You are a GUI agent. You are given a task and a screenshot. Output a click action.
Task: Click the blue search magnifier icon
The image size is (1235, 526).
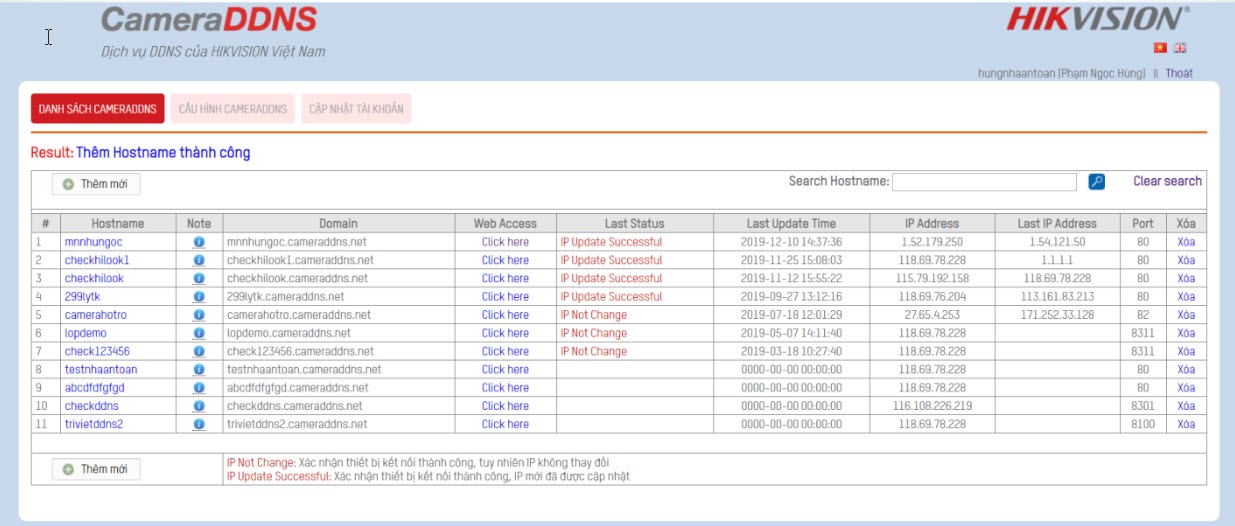point(1096,182)
